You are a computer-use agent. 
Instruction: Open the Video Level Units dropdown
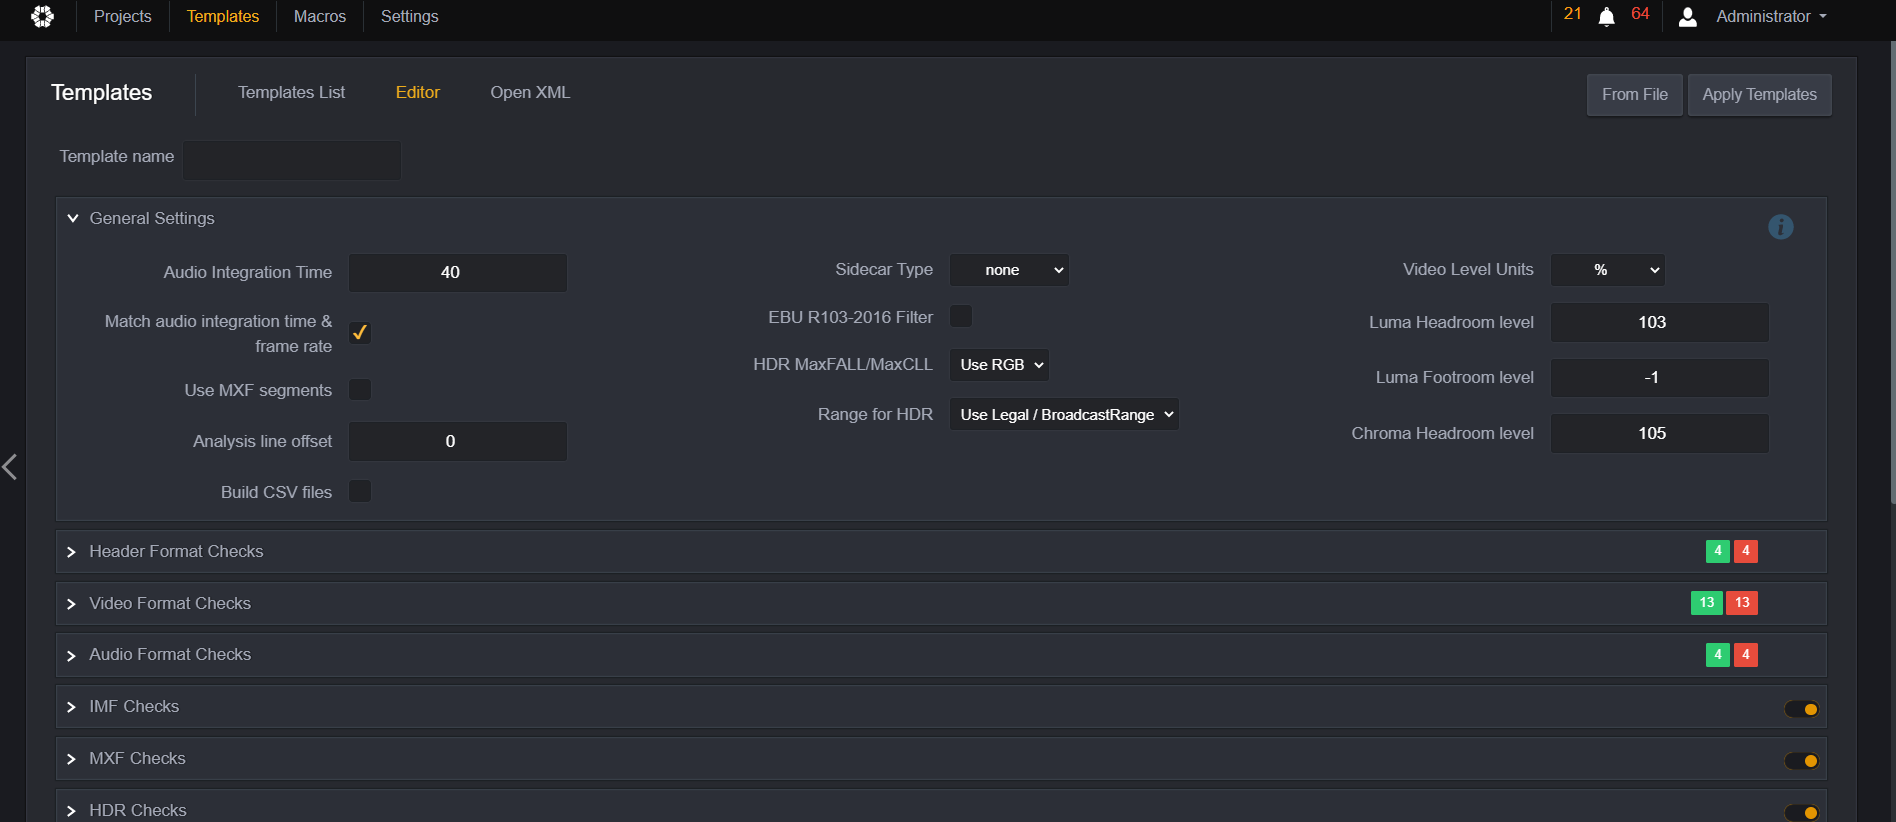(x=1607, y=270)
